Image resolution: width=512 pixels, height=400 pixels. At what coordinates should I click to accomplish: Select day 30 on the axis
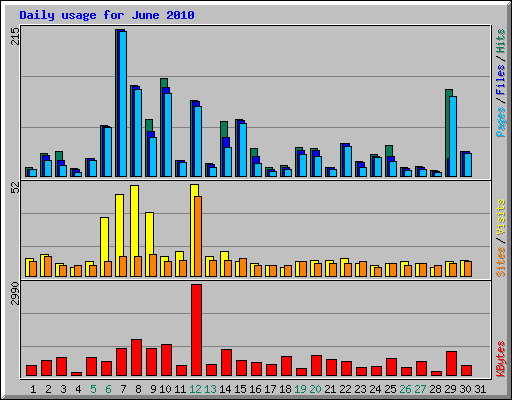pos(465,389)
